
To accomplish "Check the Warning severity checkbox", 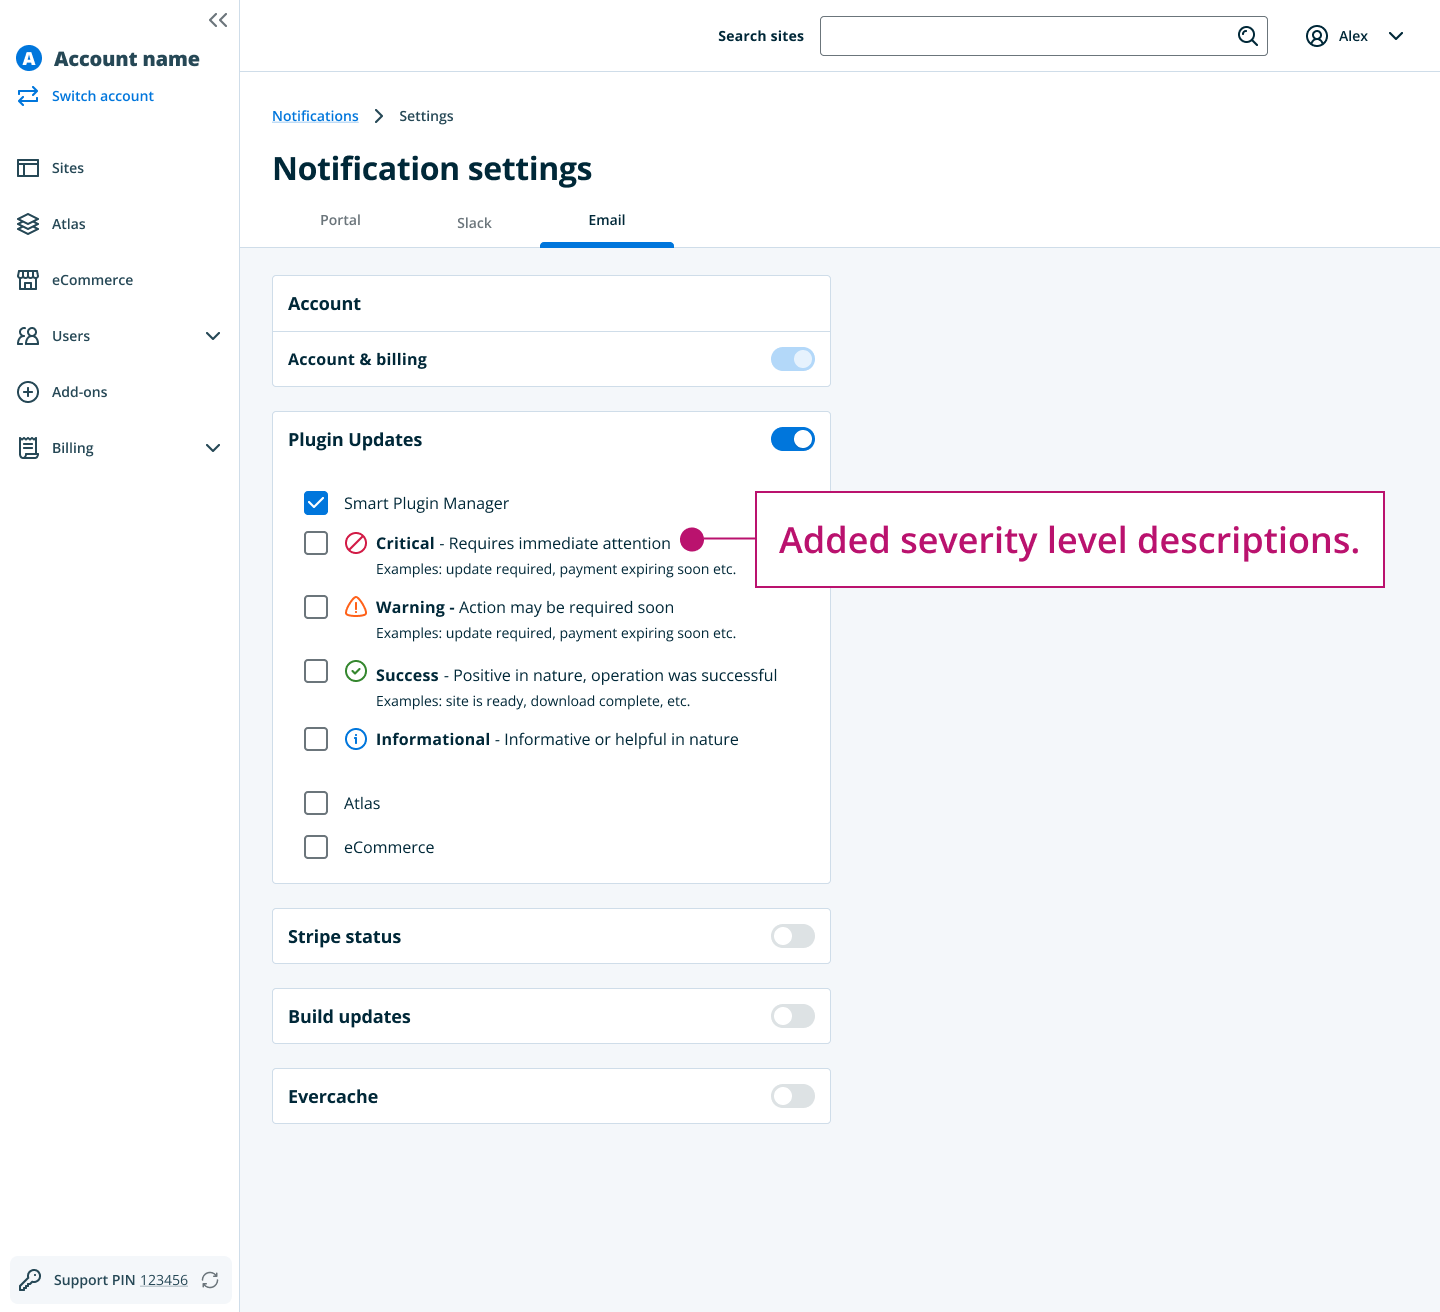I will tap(316, 607).
